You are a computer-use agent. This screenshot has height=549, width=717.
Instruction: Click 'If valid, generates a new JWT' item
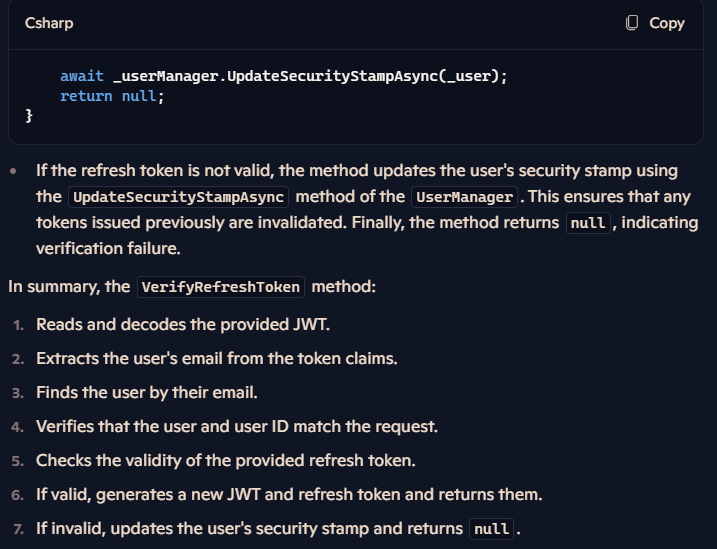[289, 495]
